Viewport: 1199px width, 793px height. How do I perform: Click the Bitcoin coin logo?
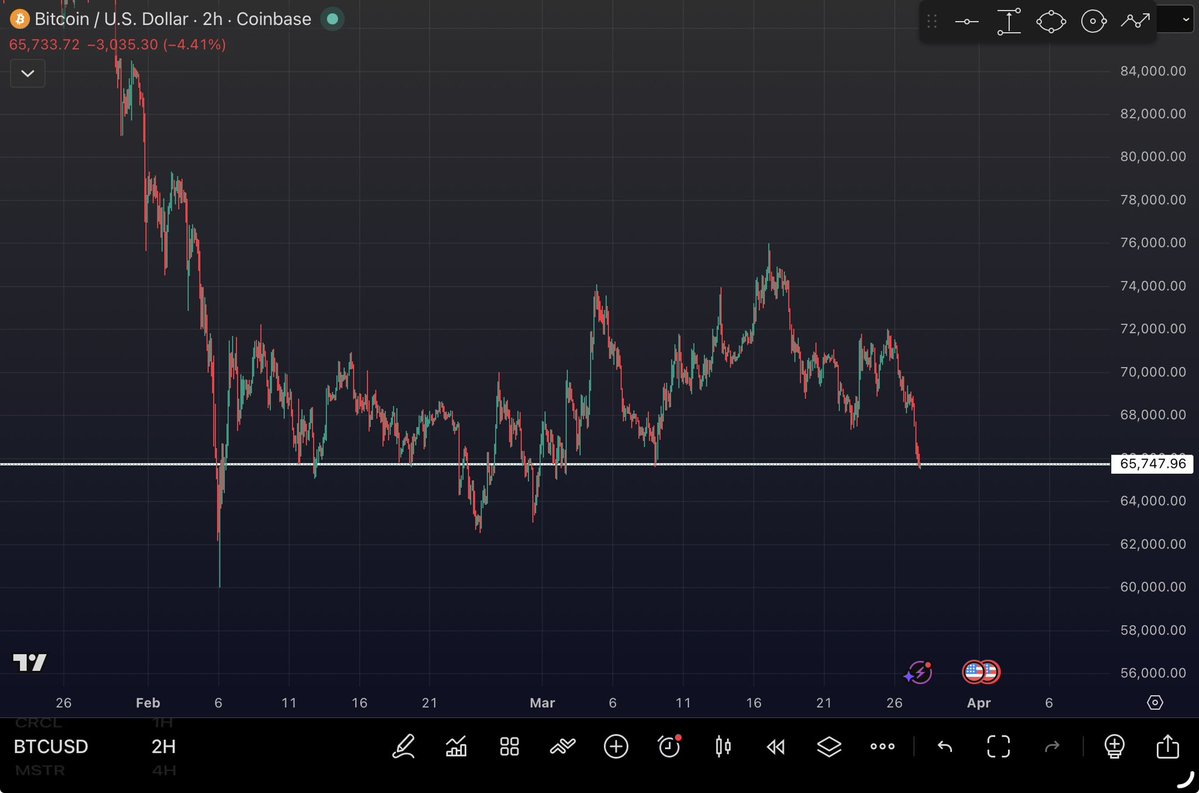pos(19,19)
